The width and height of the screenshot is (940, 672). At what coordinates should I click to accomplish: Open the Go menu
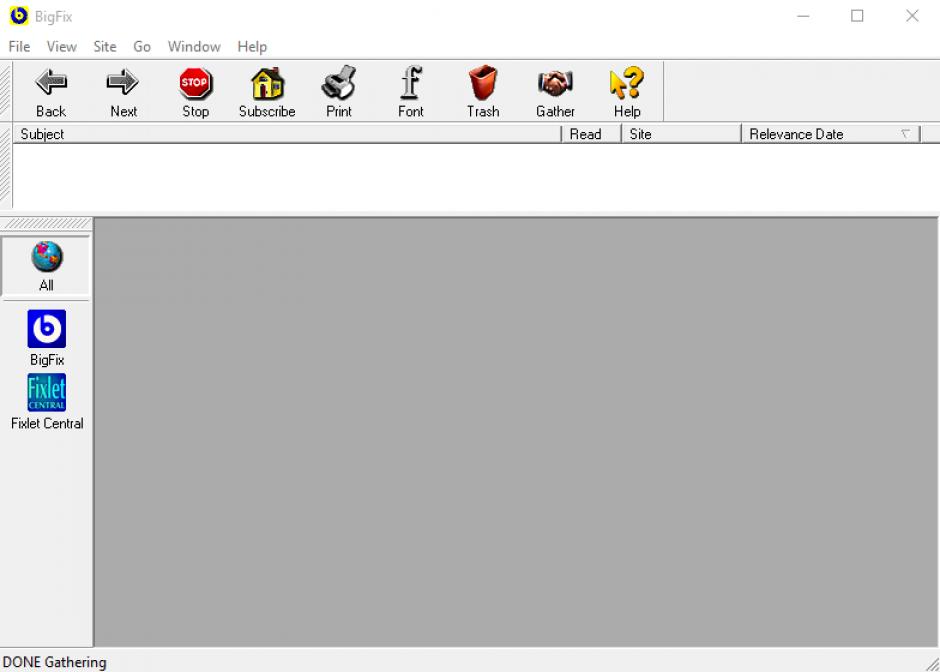click(142, 47)
